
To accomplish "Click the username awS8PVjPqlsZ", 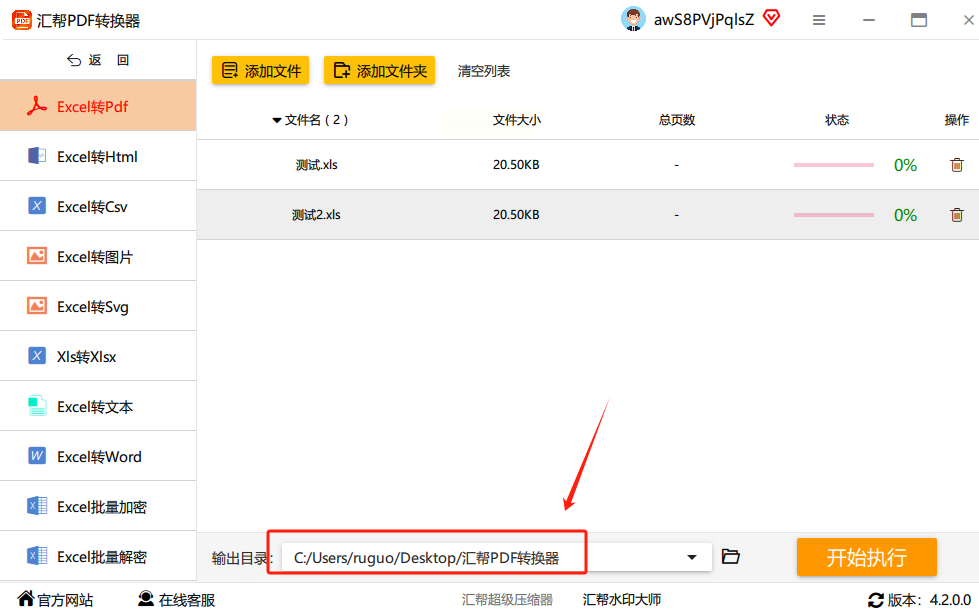I will pyautogui.click(x=704, y=20).
